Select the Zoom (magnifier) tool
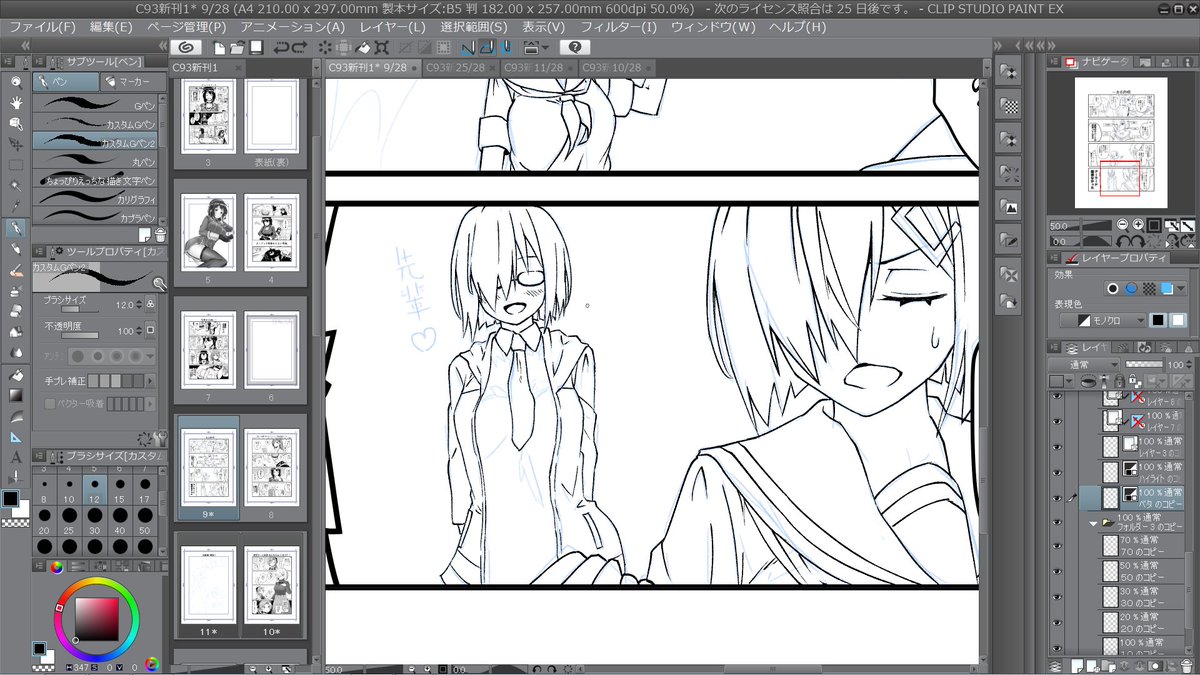 [x=16, y=82]
